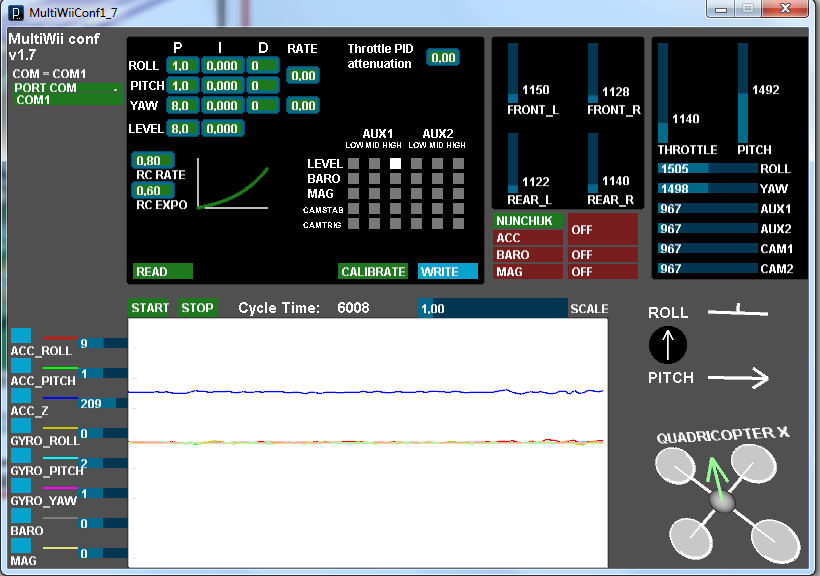Enable LEVEL on AUX2 HIGH
Image resolution: width=820 pixels, height=576 pixels.
[x=459, y=163]
